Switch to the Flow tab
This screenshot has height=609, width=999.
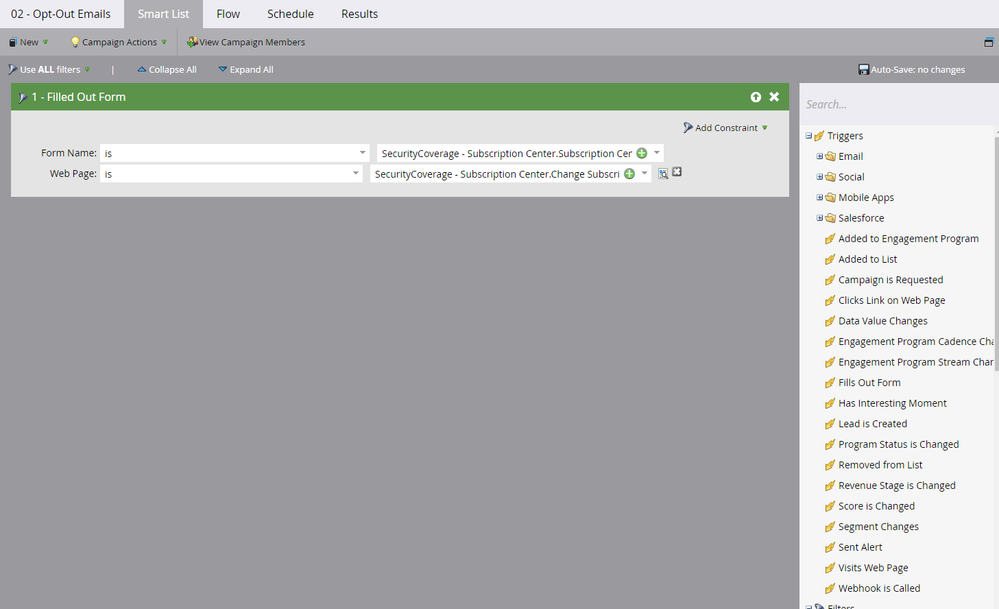tap(228, 14)
